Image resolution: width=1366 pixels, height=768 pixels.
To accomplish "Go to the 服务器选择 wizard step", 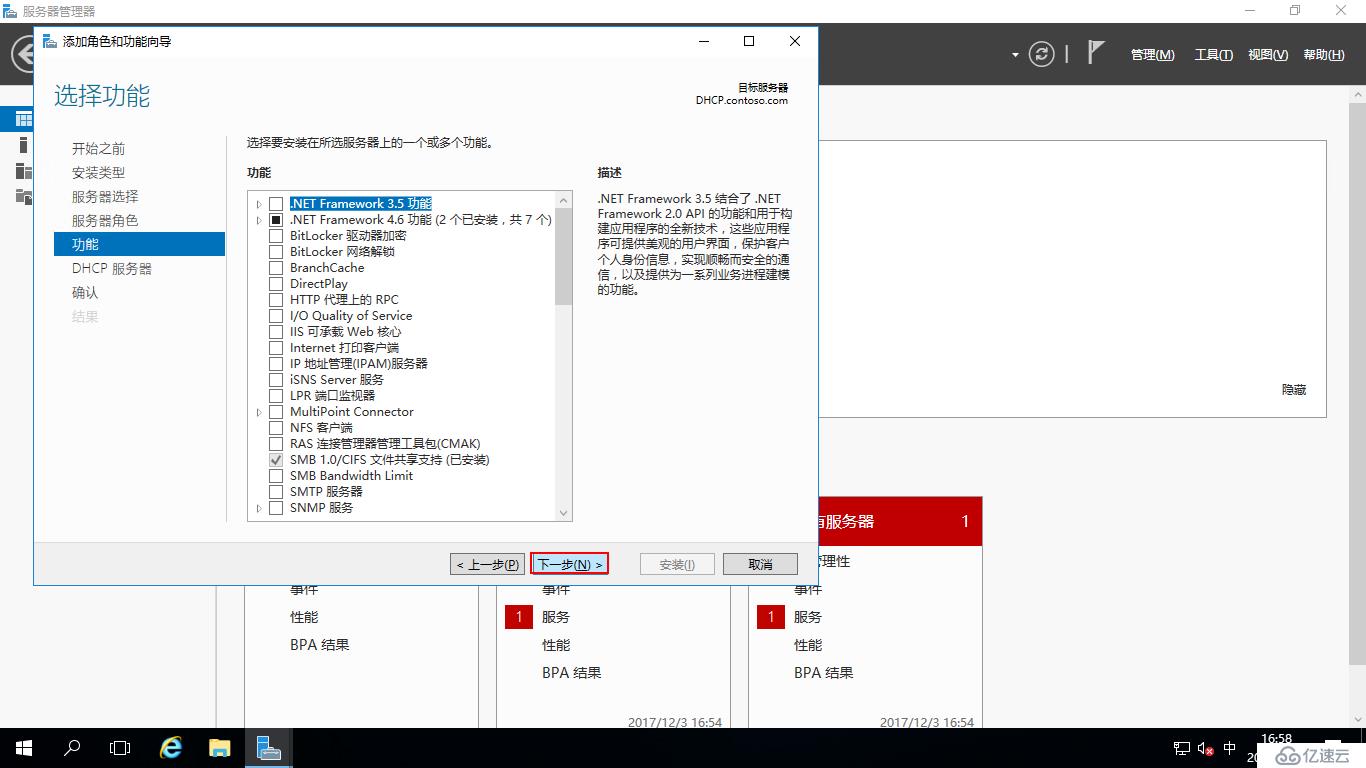I will coord(105,196).
